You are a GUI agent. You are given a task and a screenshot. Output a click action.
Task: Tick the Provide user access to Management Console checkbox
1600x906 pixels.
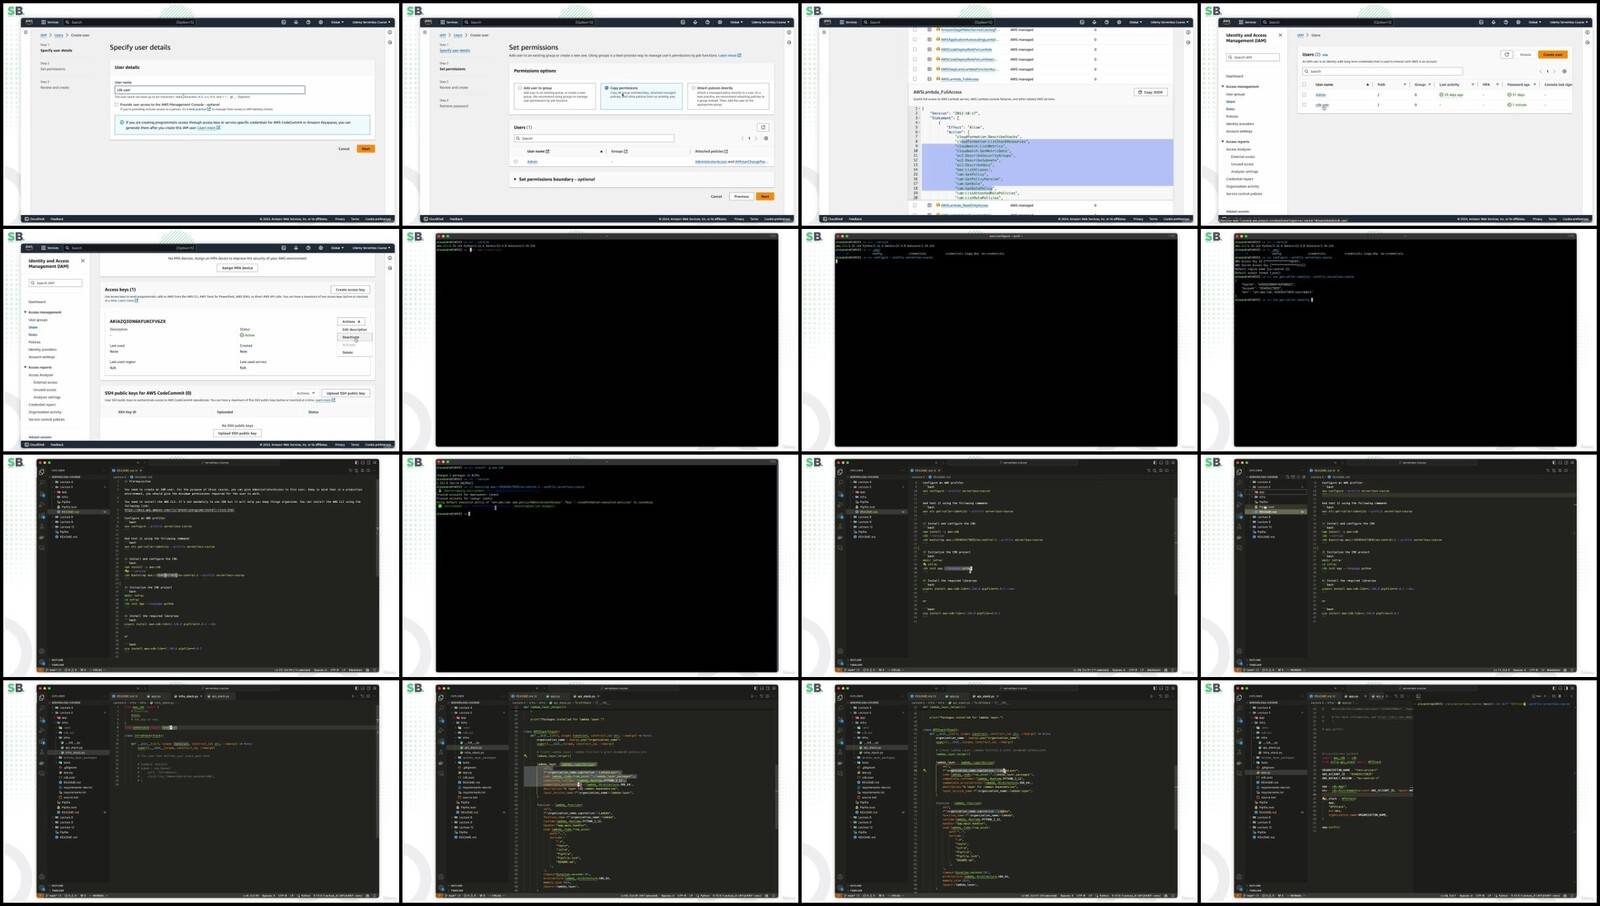tap(116, 104)
